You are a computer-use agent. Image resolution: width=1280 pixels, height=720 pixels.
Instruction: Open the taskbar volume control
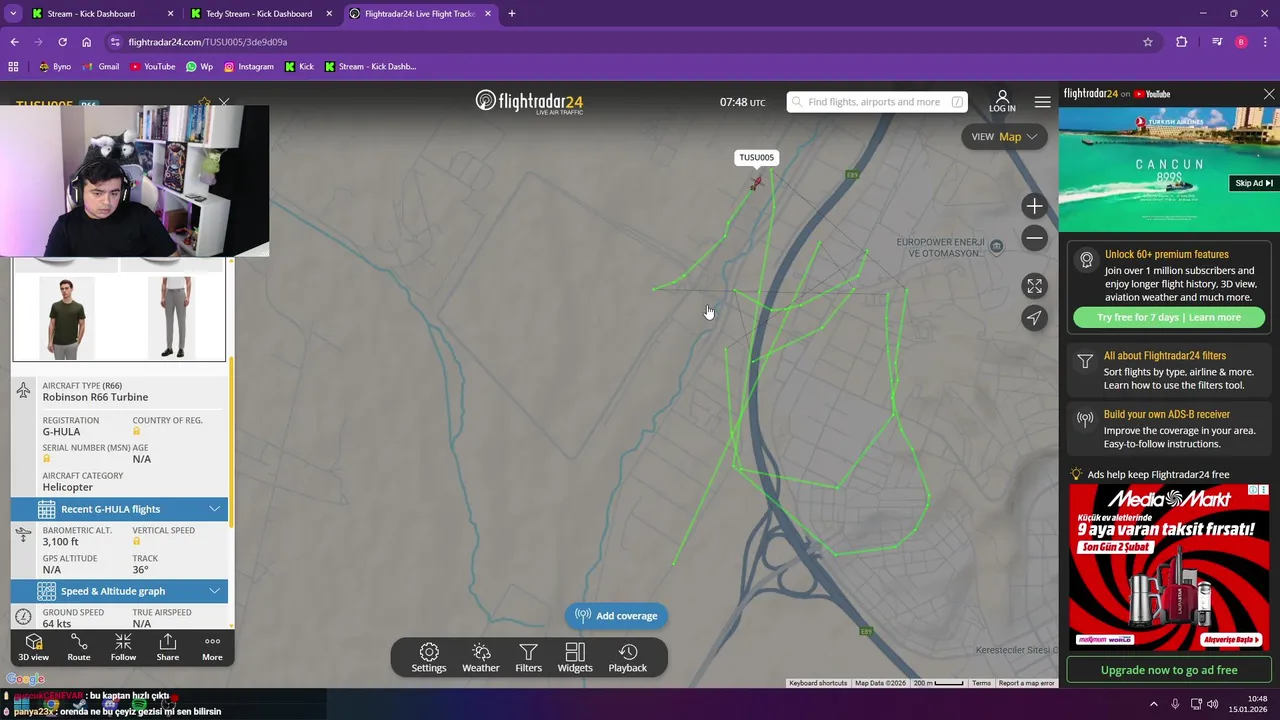click(1213, 704)
